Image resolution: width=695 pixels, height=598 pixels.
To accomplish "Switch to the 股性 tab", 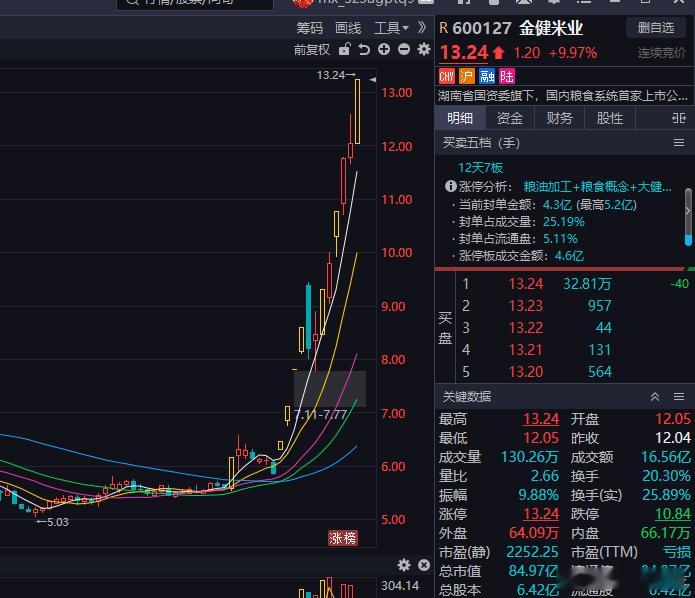I will pos(609,118).
